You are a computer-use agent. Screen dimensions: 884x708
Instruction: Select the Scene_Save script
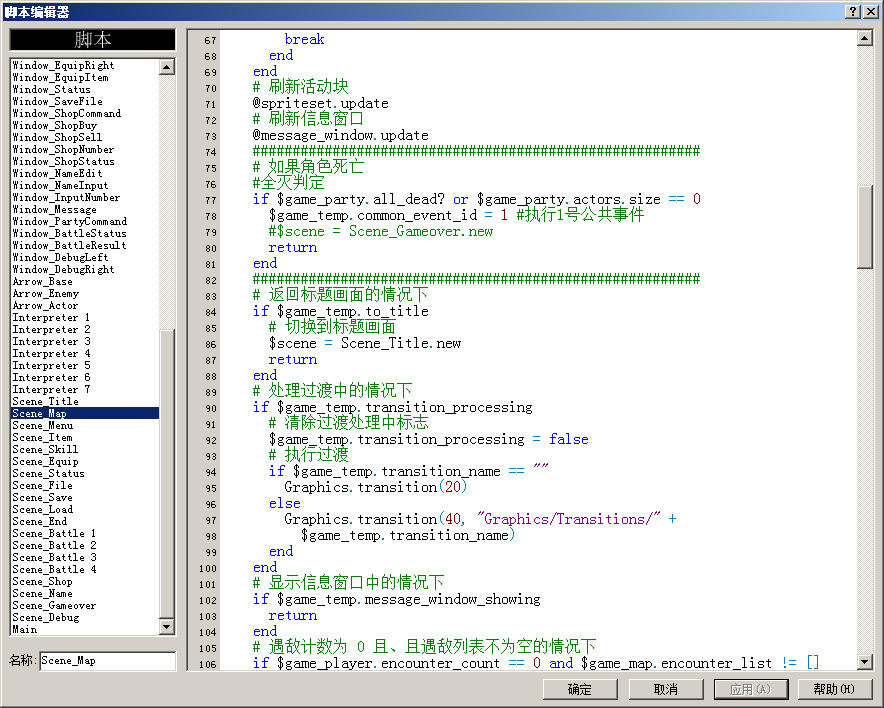coord(85,497)
